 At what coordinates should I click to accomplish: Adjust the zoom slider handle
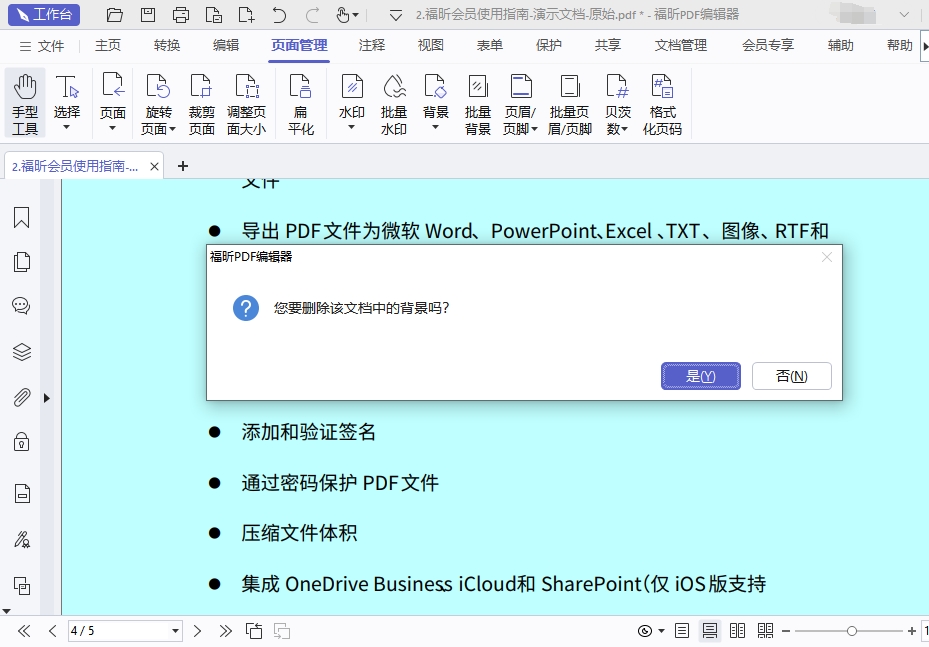click(851, 631)
